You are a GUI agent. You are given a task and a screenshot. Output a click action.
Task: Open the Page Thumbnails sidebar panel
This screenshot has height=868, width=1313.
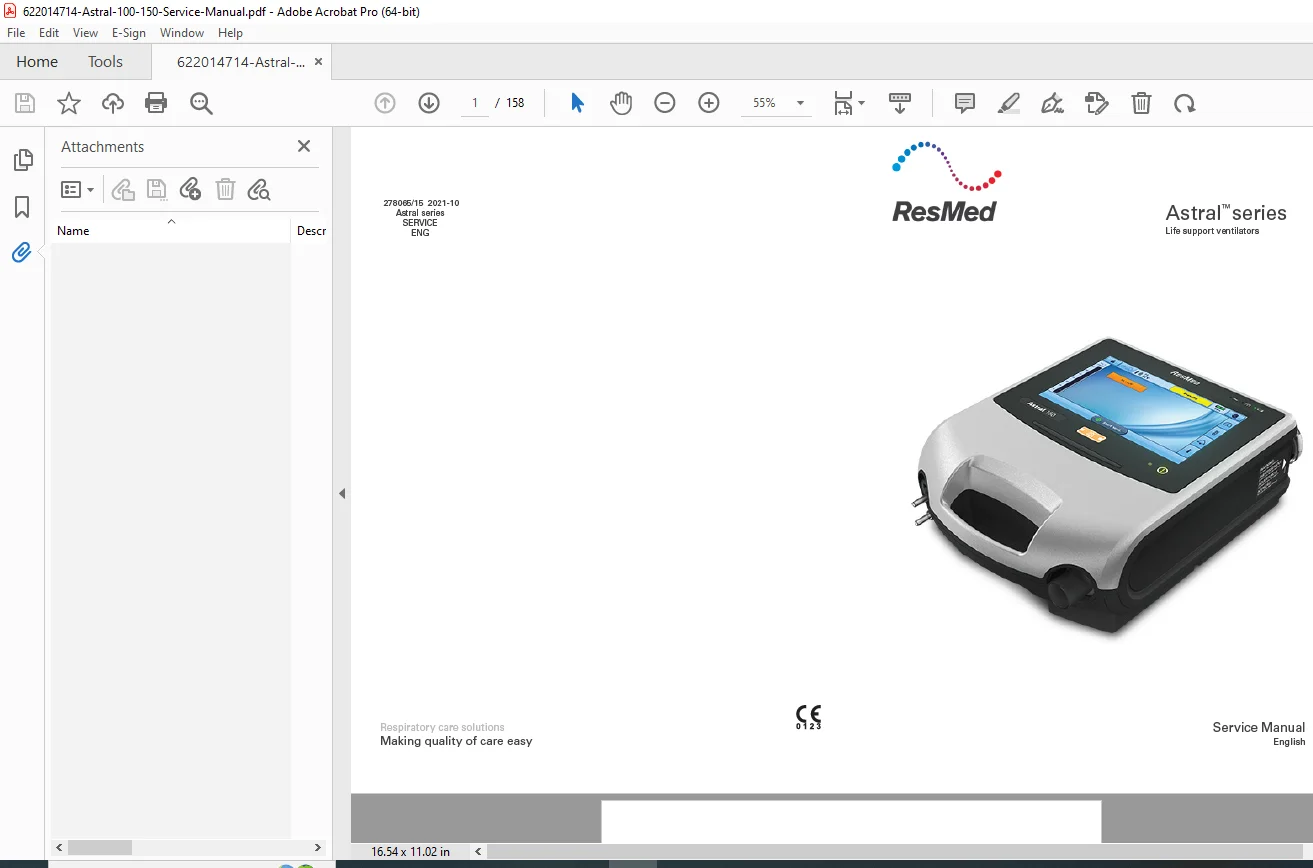(22, 160)
